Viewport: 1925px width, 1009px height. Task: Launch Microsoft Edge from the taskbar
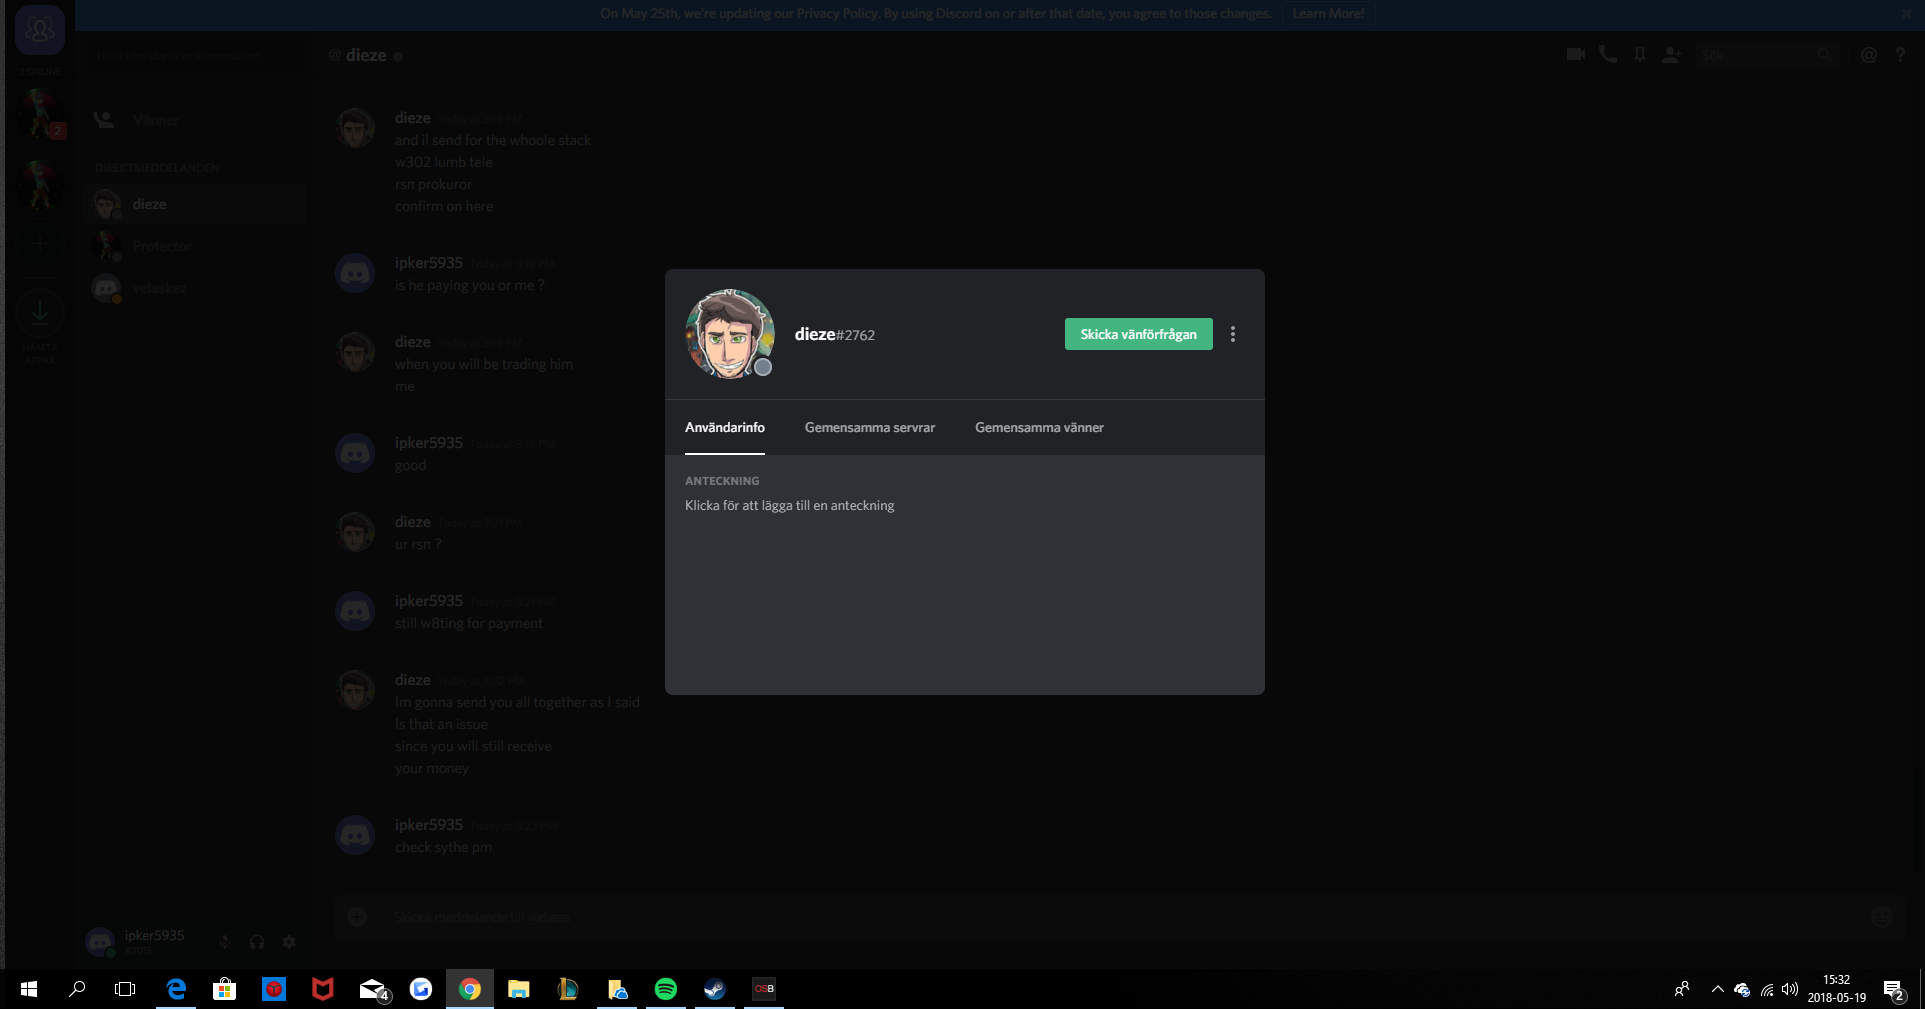[x=176, y=989]
